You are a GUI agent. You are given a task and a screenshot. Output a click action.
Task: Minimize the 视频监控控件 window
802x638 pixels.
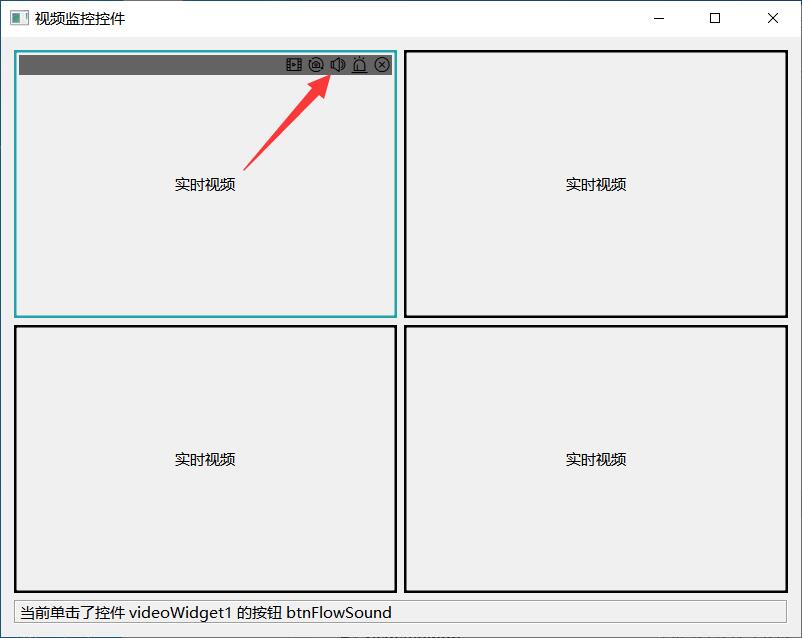658,18
